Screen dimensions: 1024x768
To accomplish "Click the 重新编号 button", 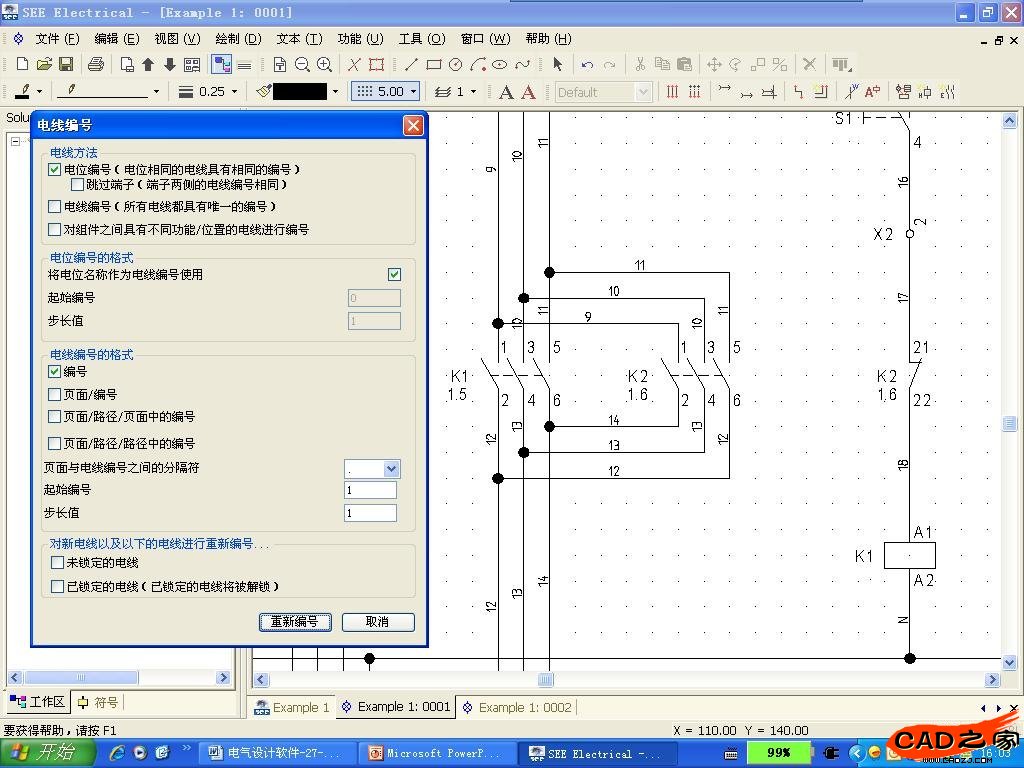I will (x=295, y=621).
